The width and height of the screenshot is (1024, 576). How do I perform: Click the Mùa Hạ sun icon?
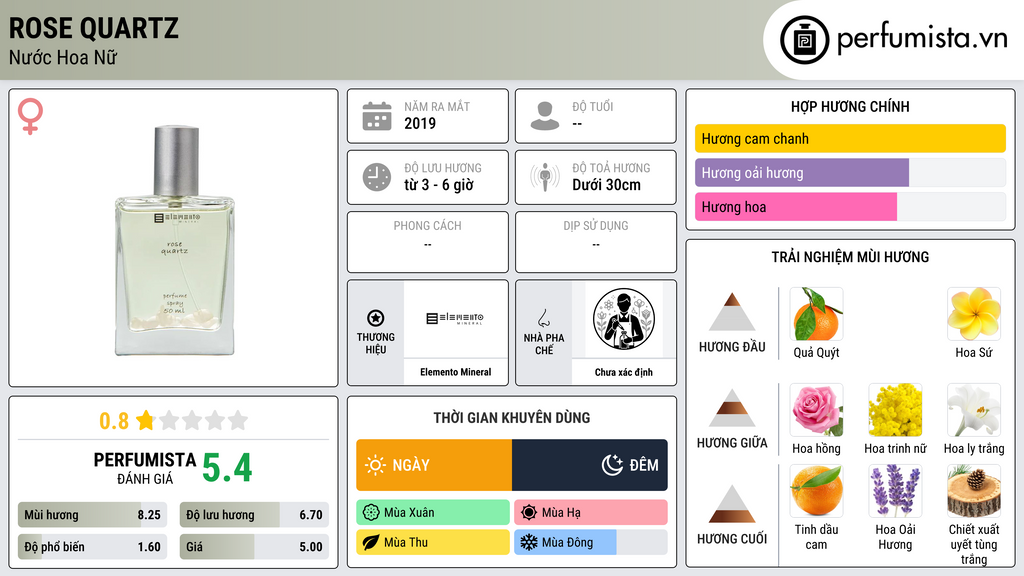pos(529,513)
